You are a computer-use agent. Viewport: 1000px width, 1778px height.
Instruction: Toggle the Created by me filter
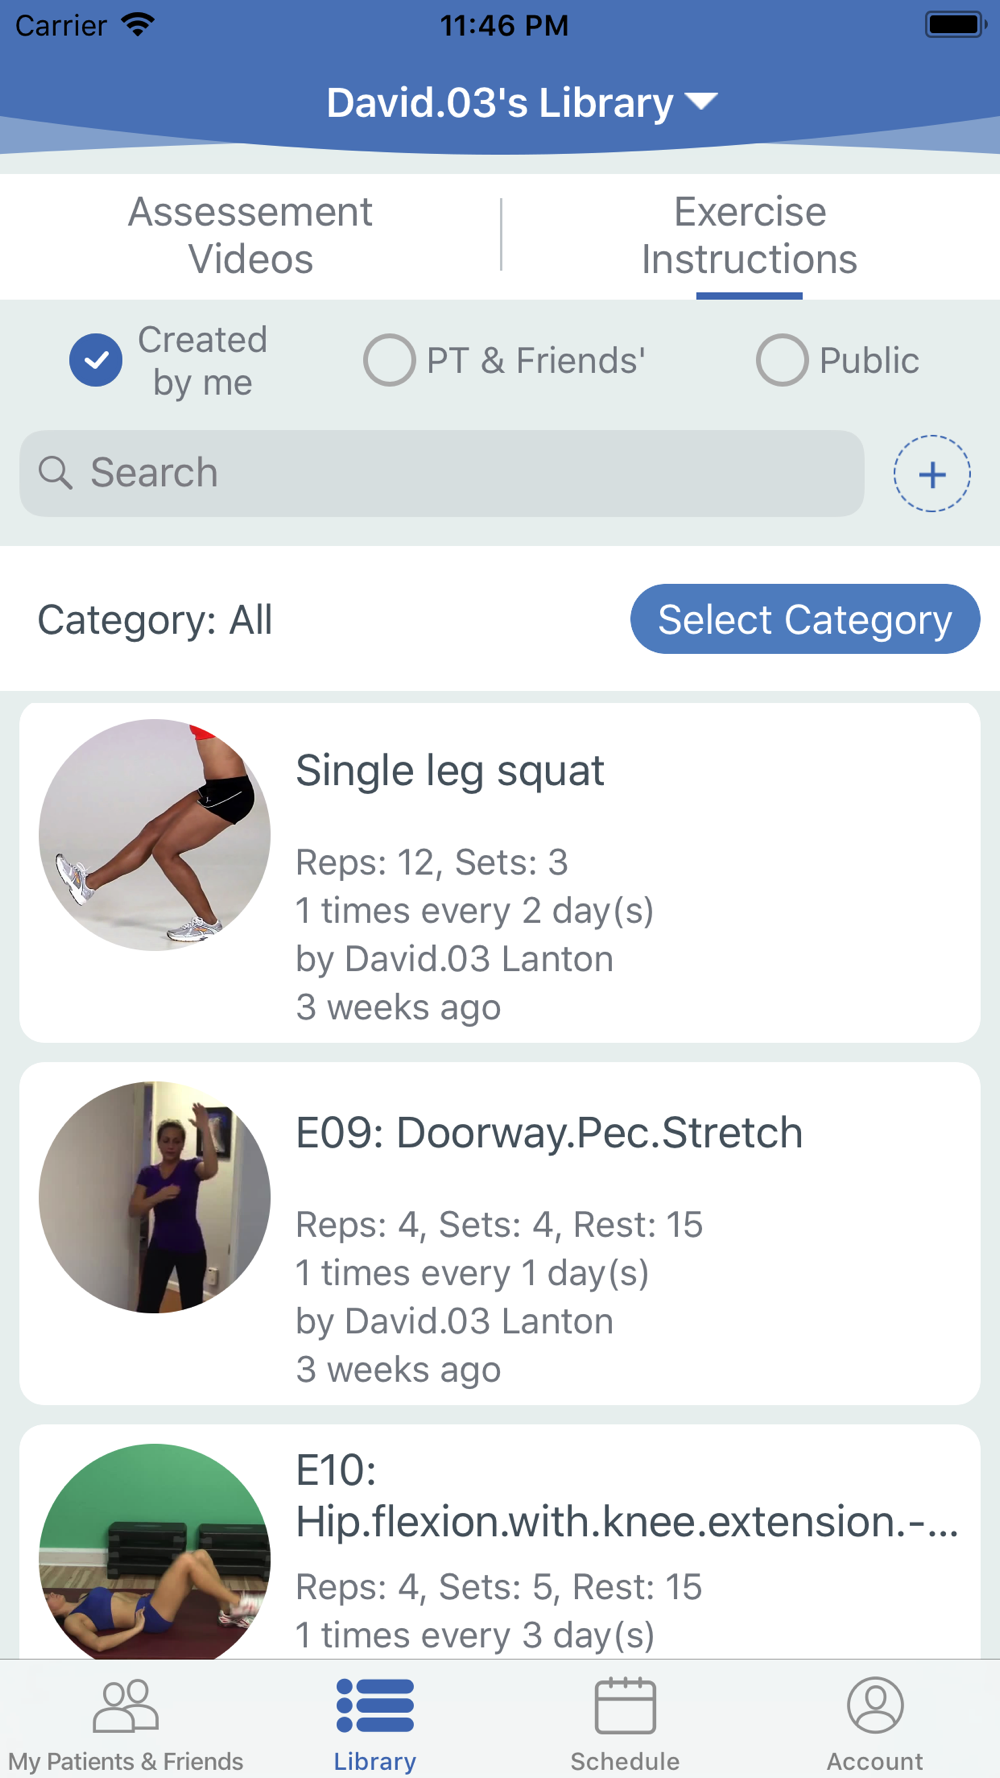pos(96,360)
